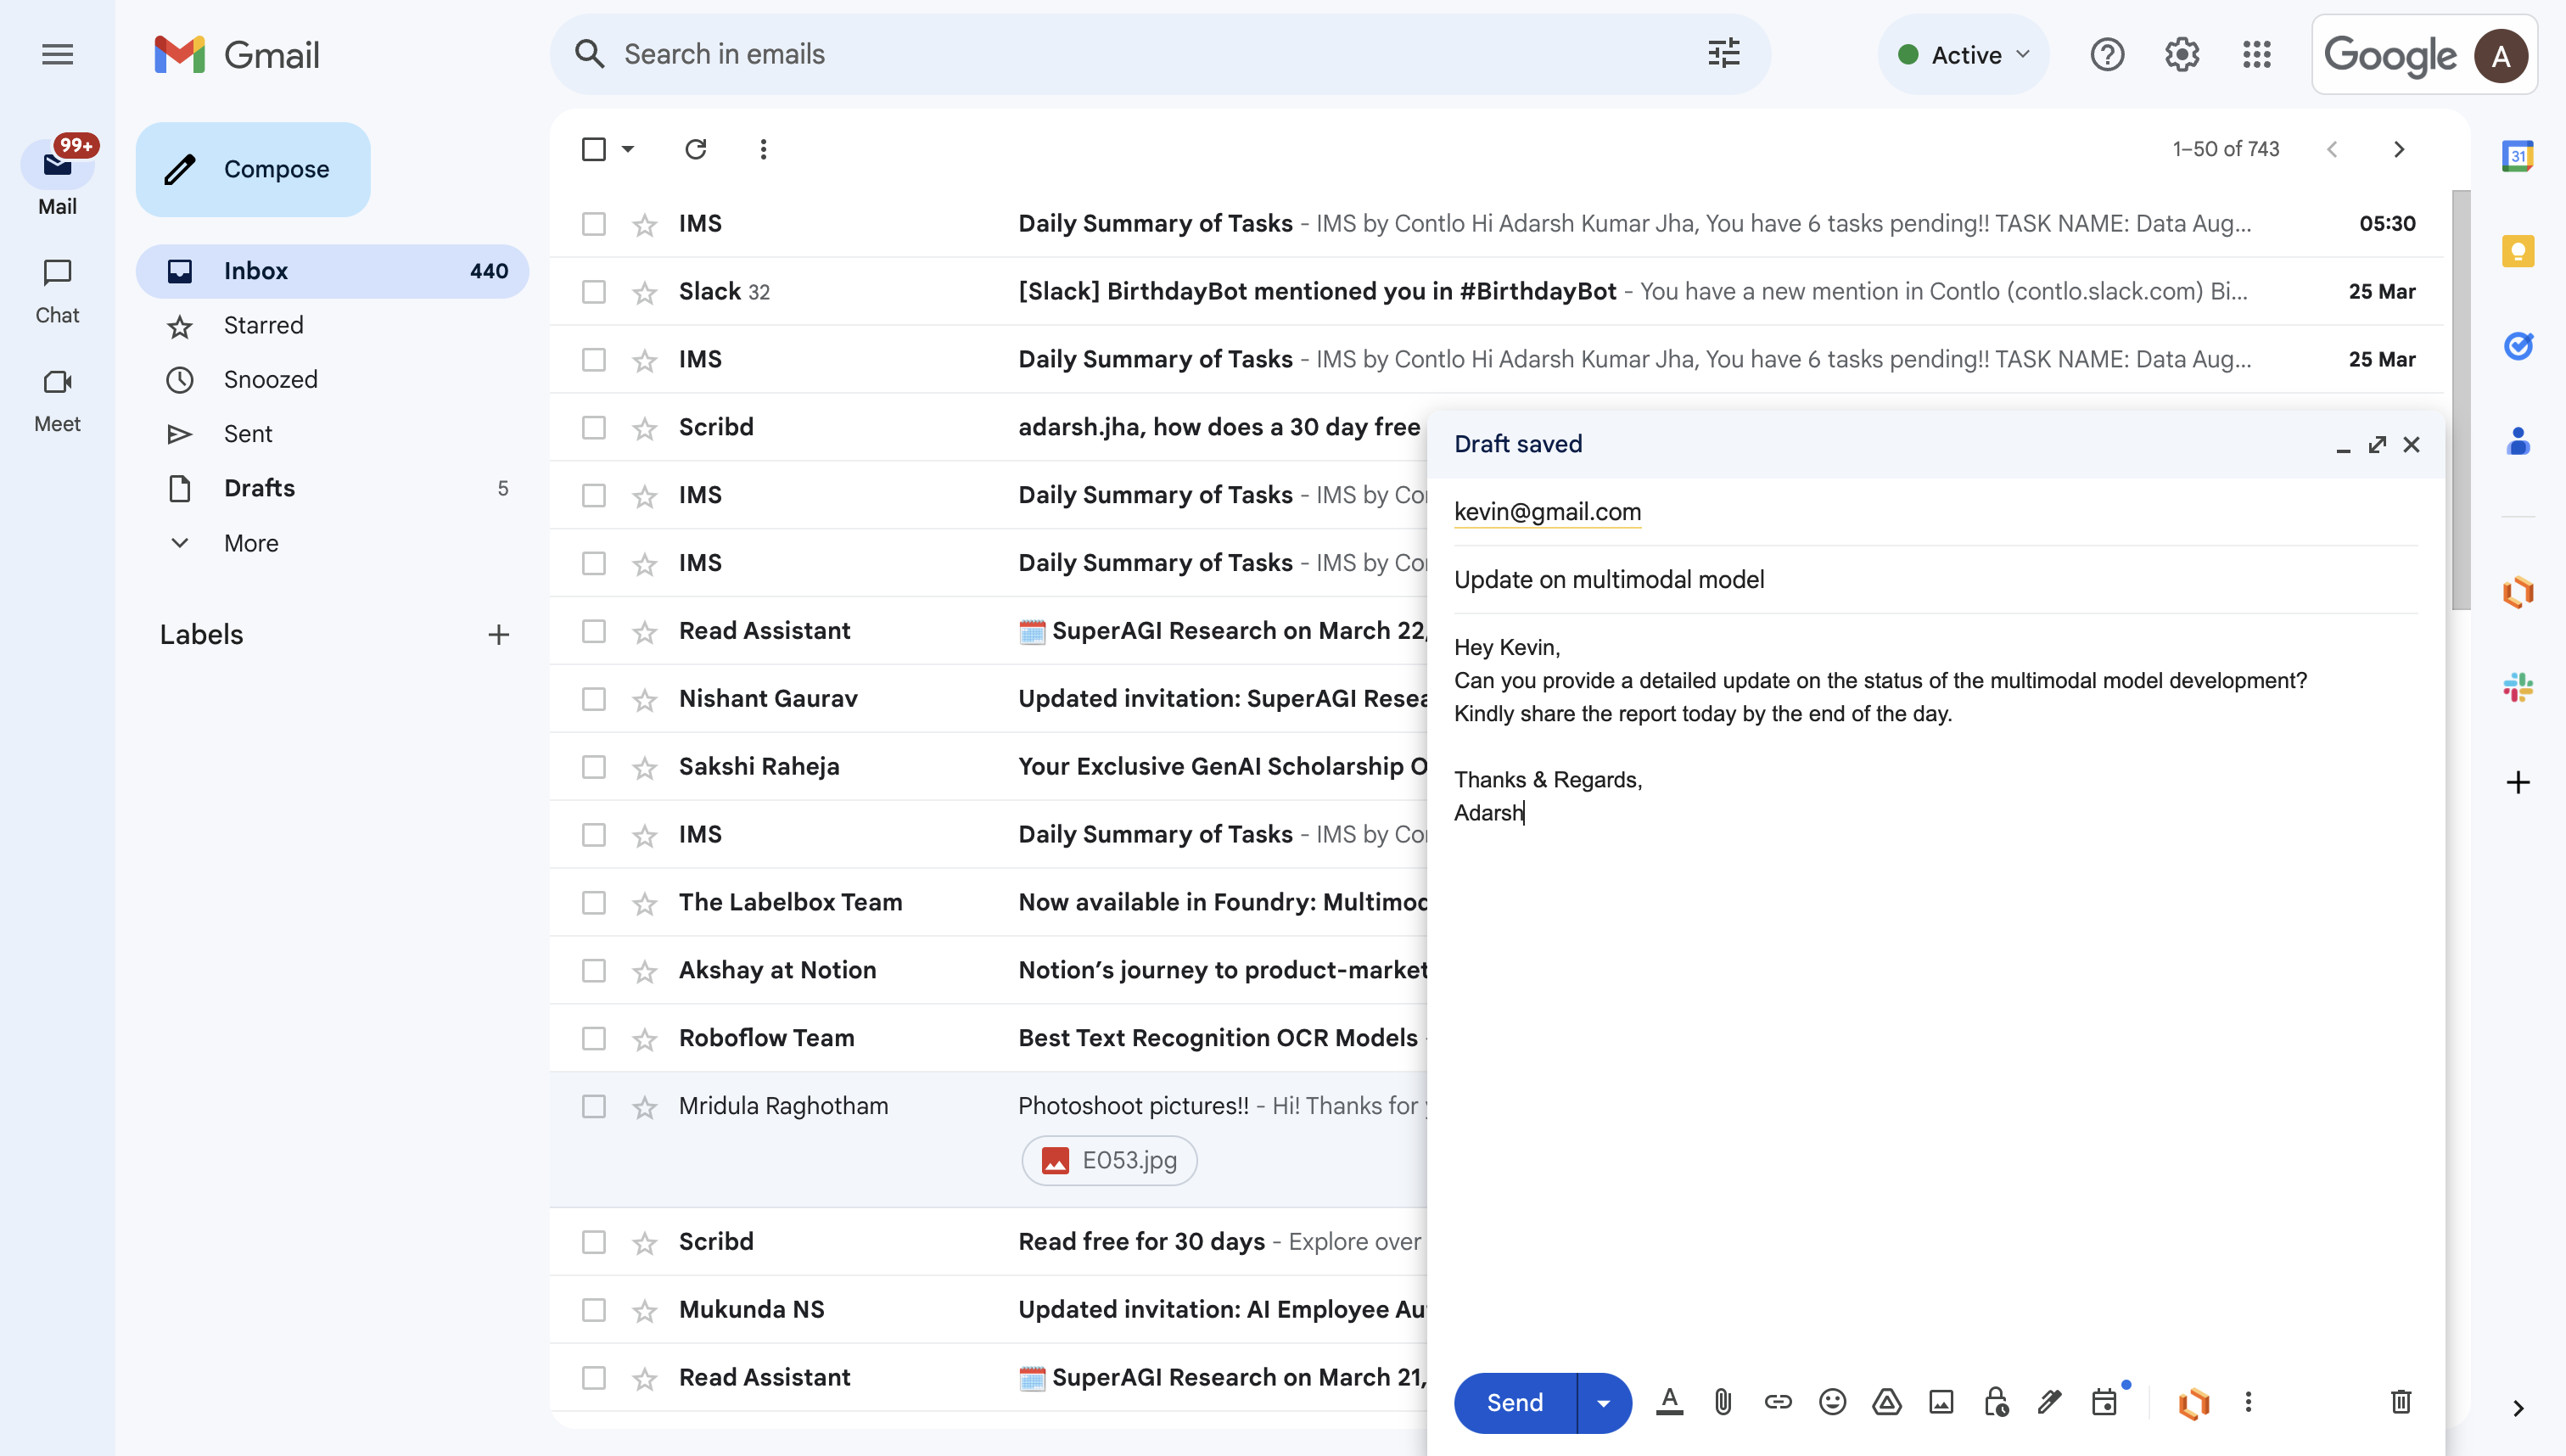Insert emoji in the draft
The width and height of the screenshot is (2566, 1456).
(x=1832, y=1402)
